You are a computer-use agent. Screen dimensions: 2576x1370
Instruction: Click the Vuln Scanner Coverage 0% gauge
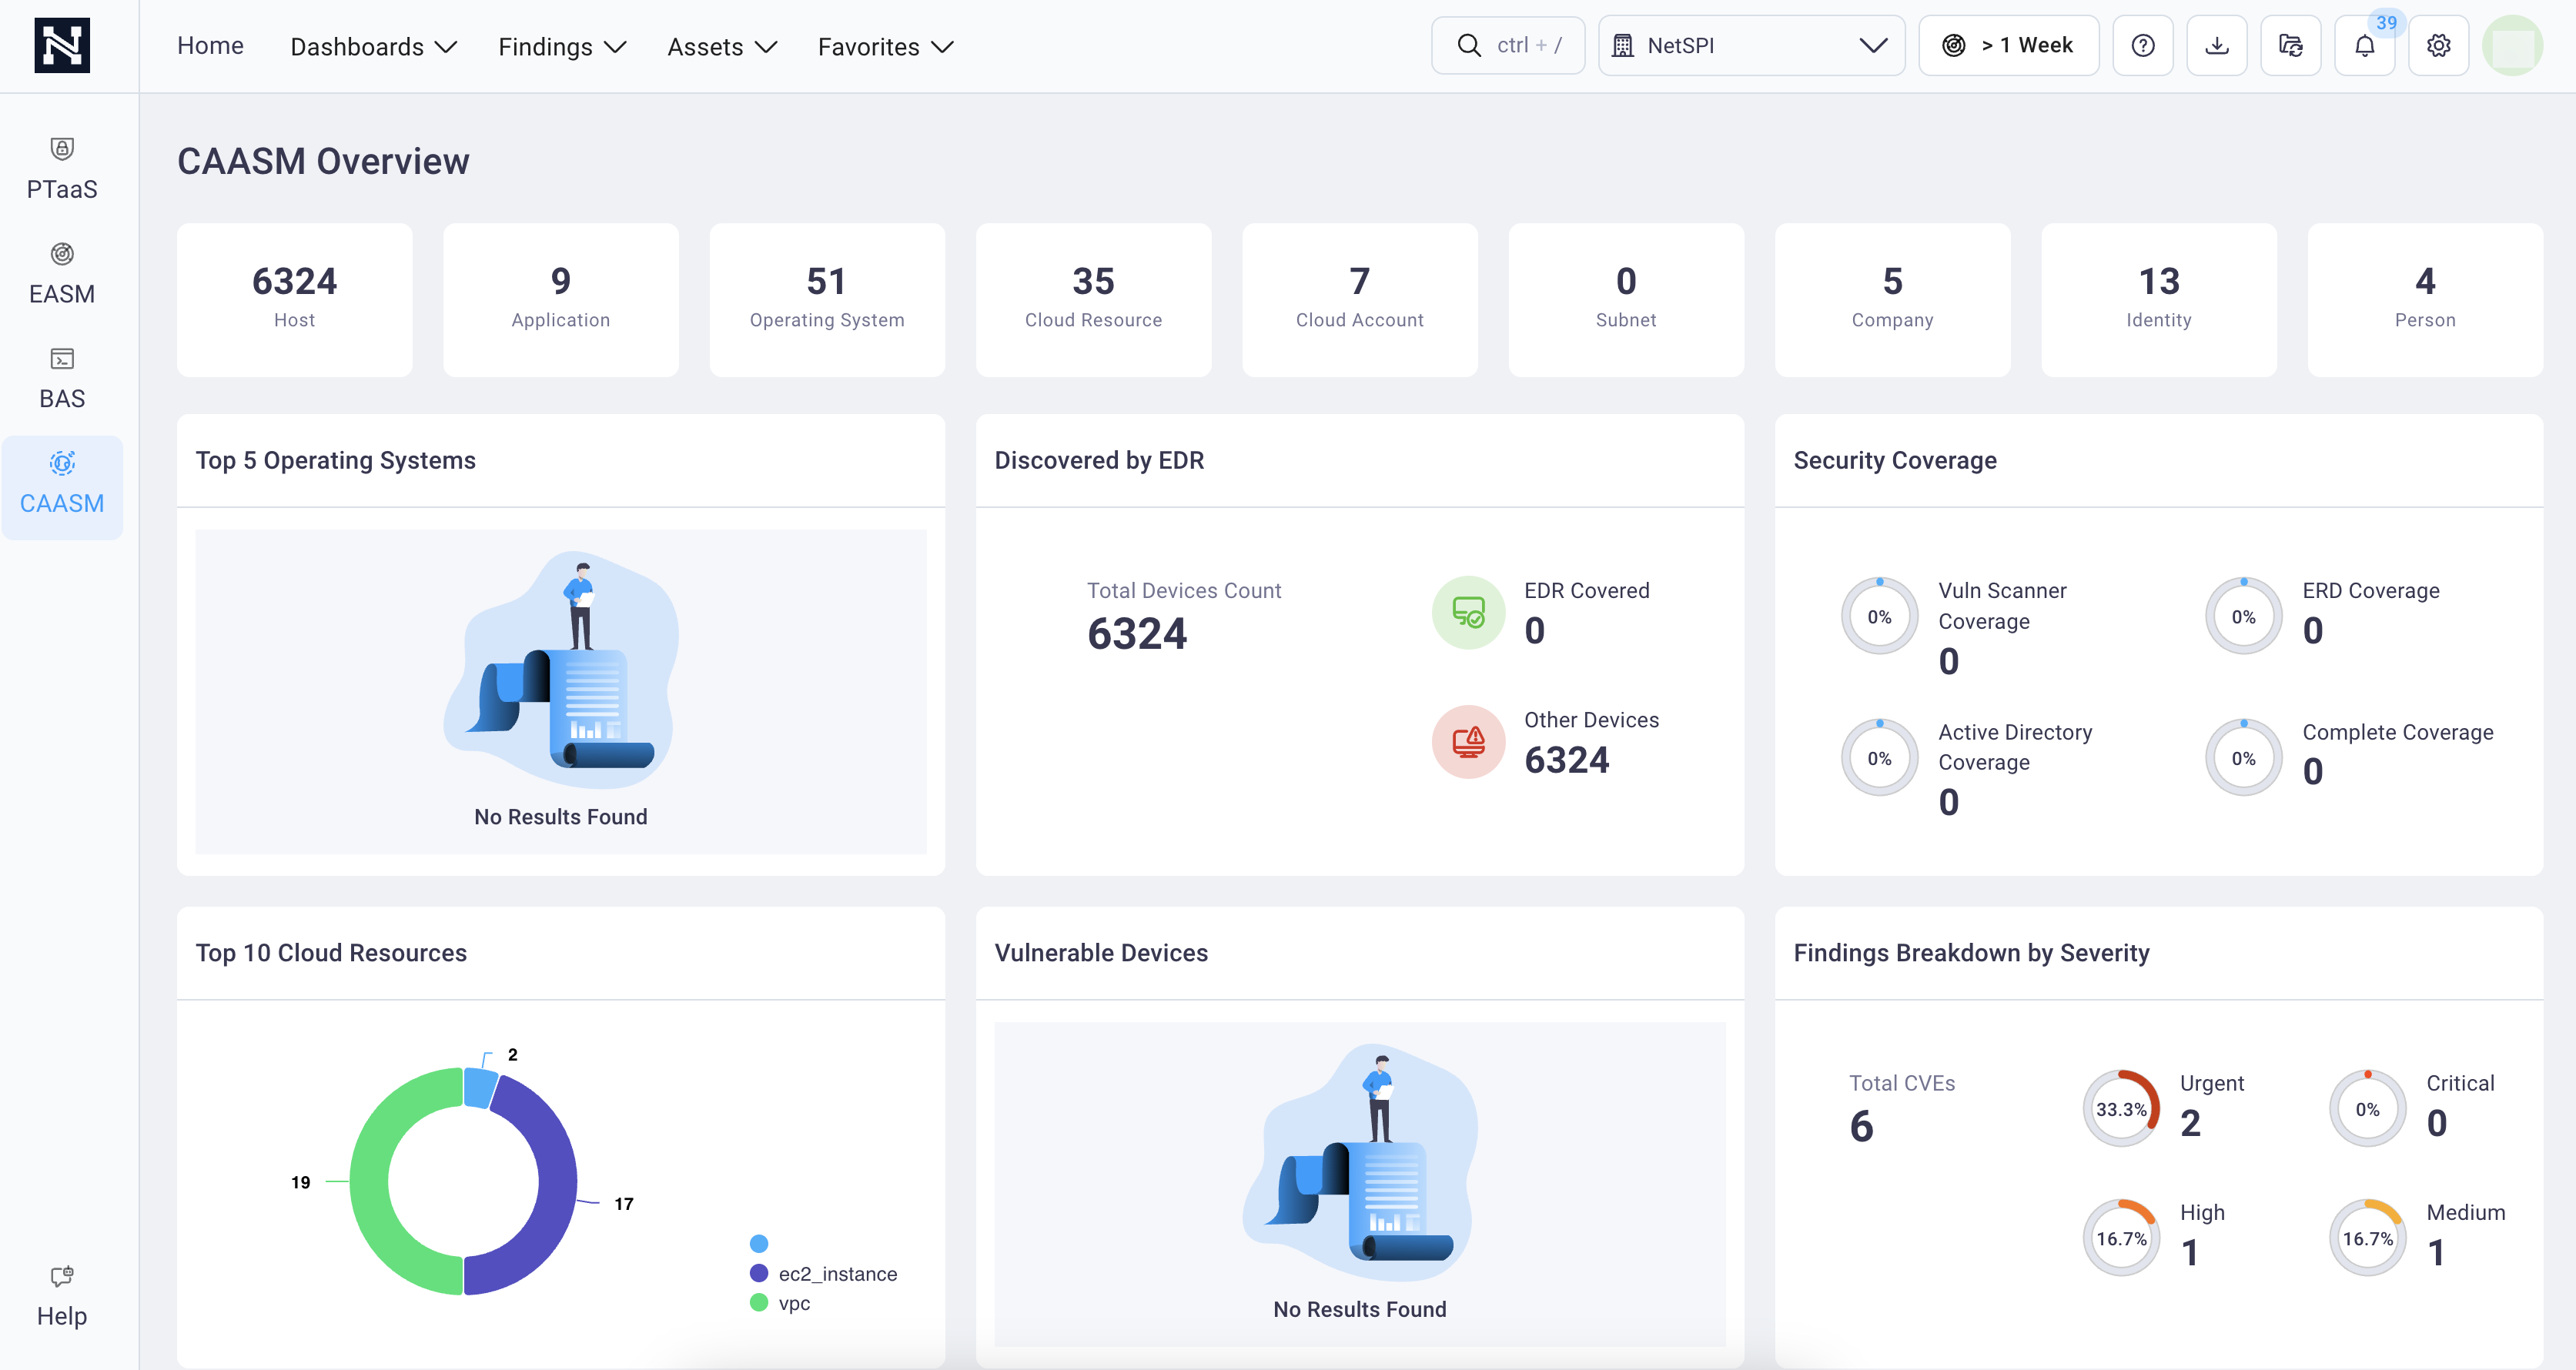pyautogui.click(x=1879, y=616)
